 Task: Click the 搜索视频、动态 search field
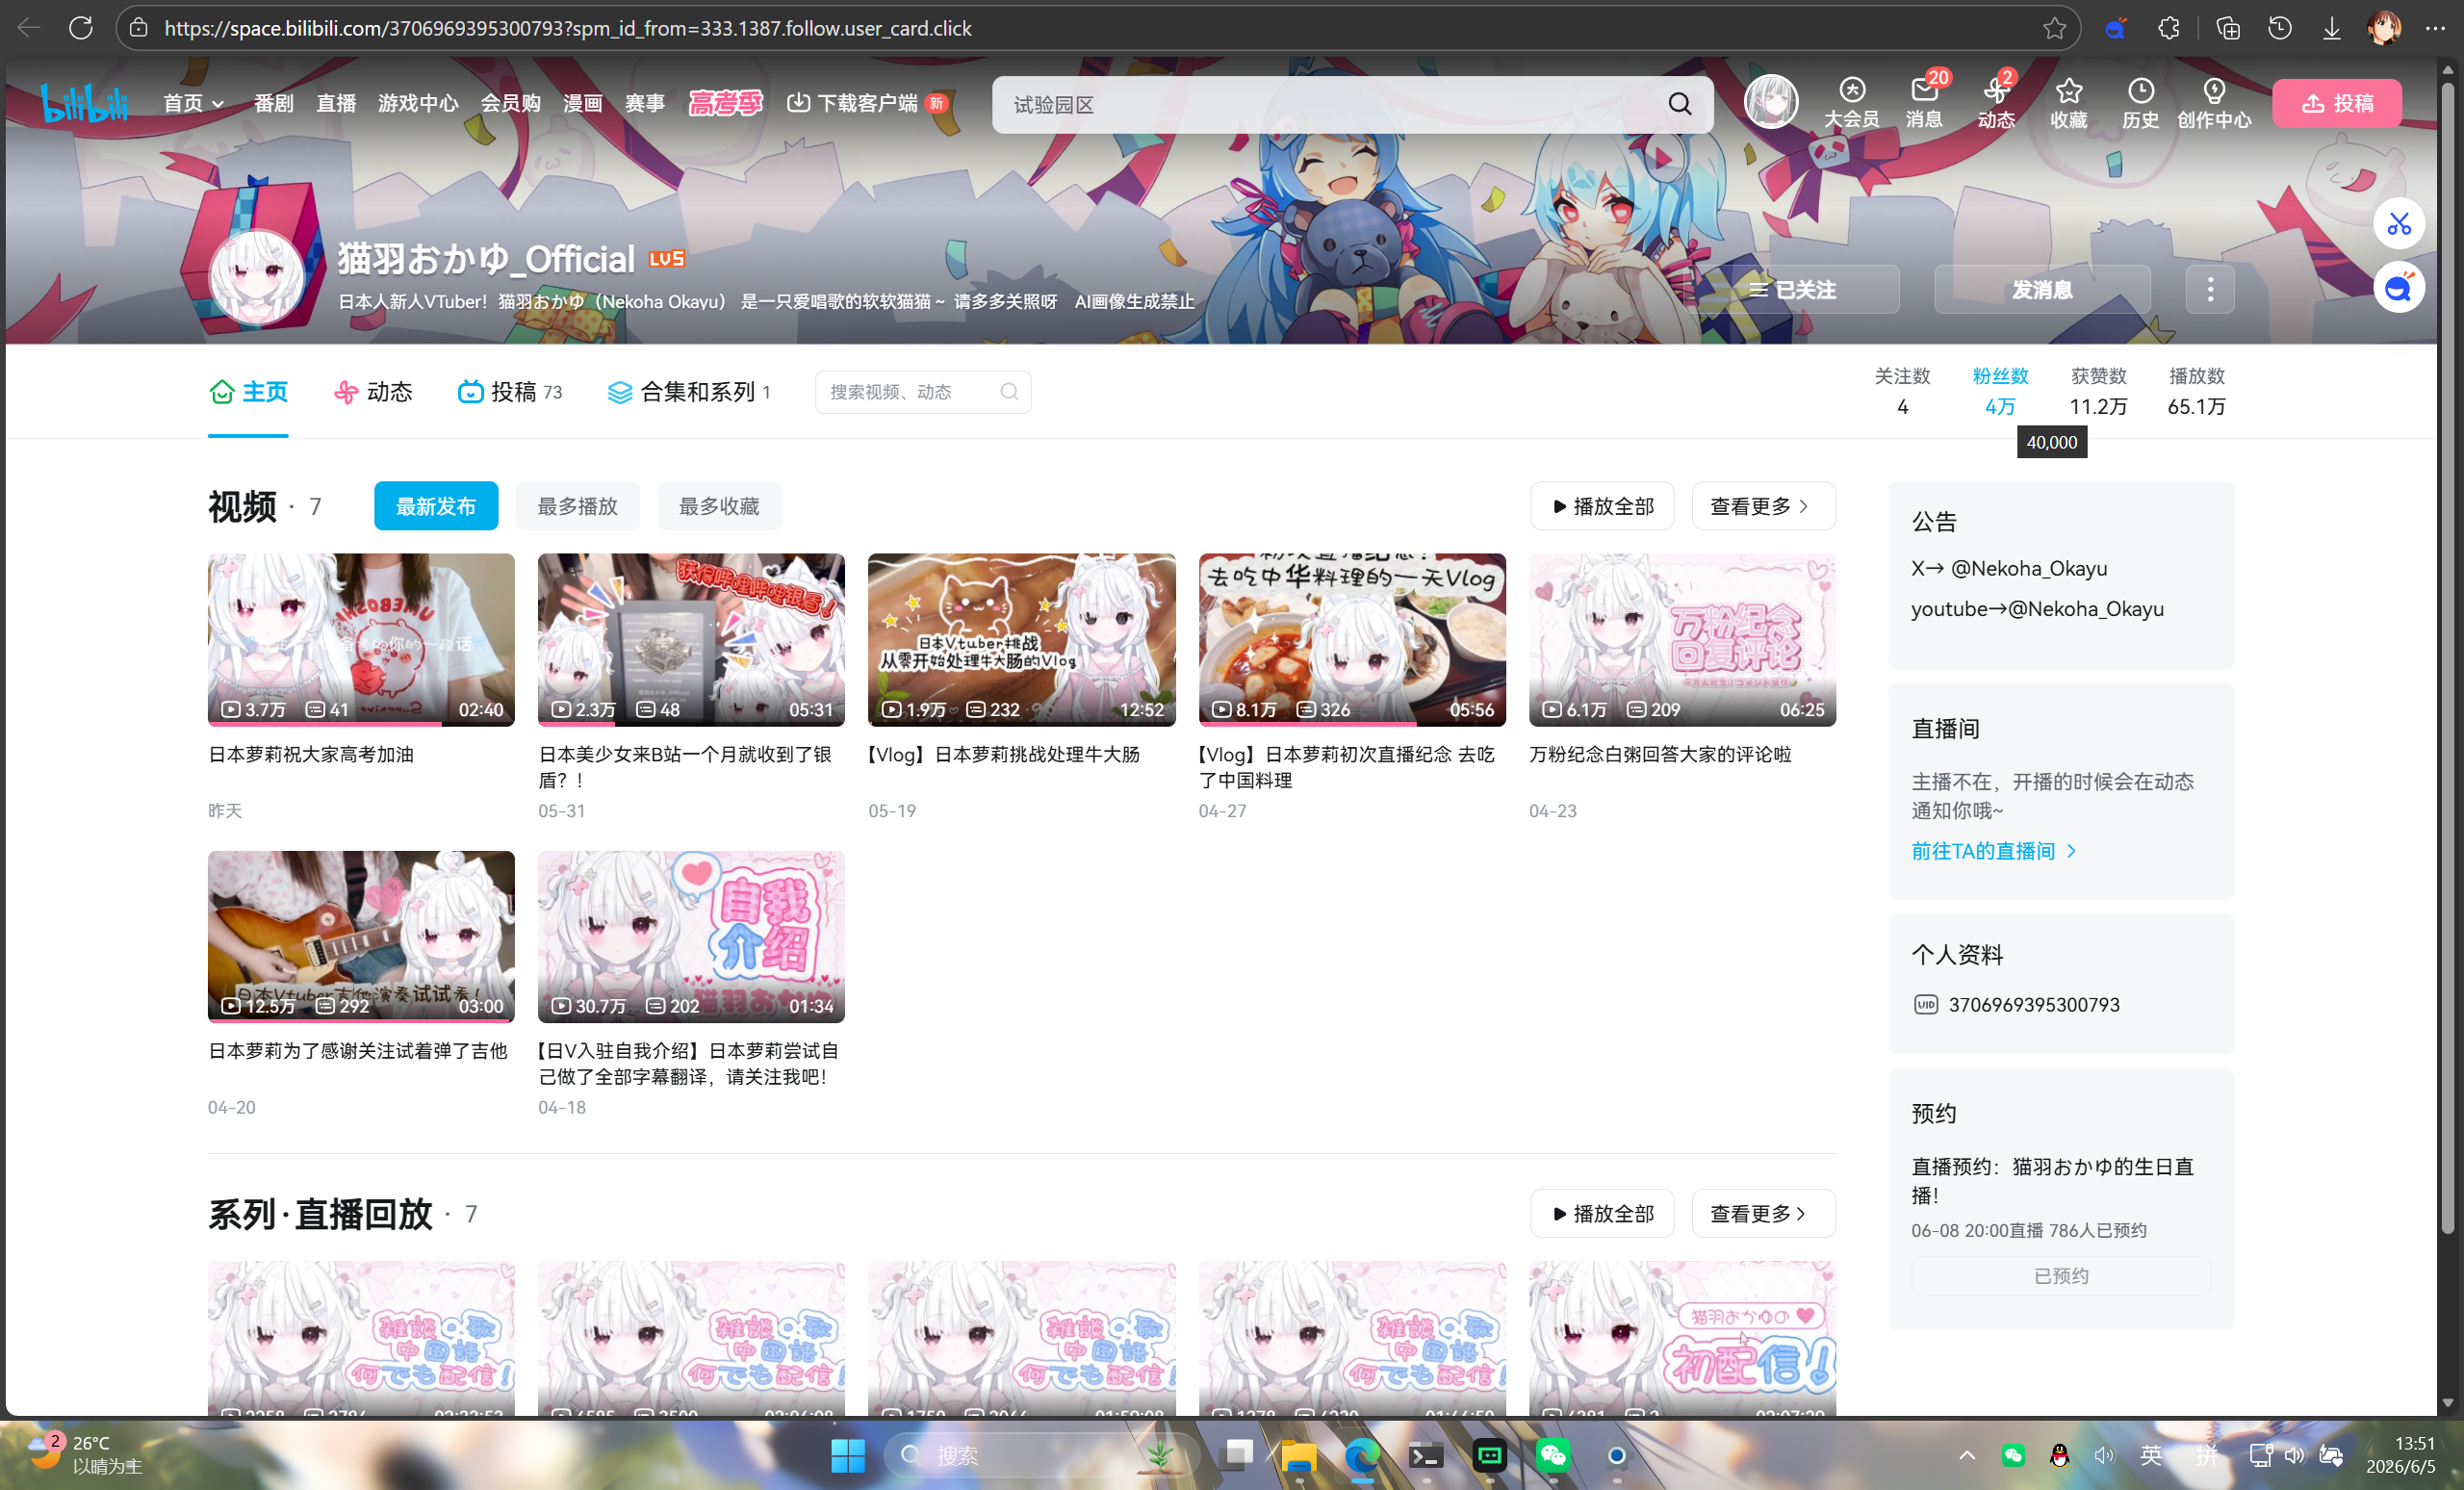922,392
